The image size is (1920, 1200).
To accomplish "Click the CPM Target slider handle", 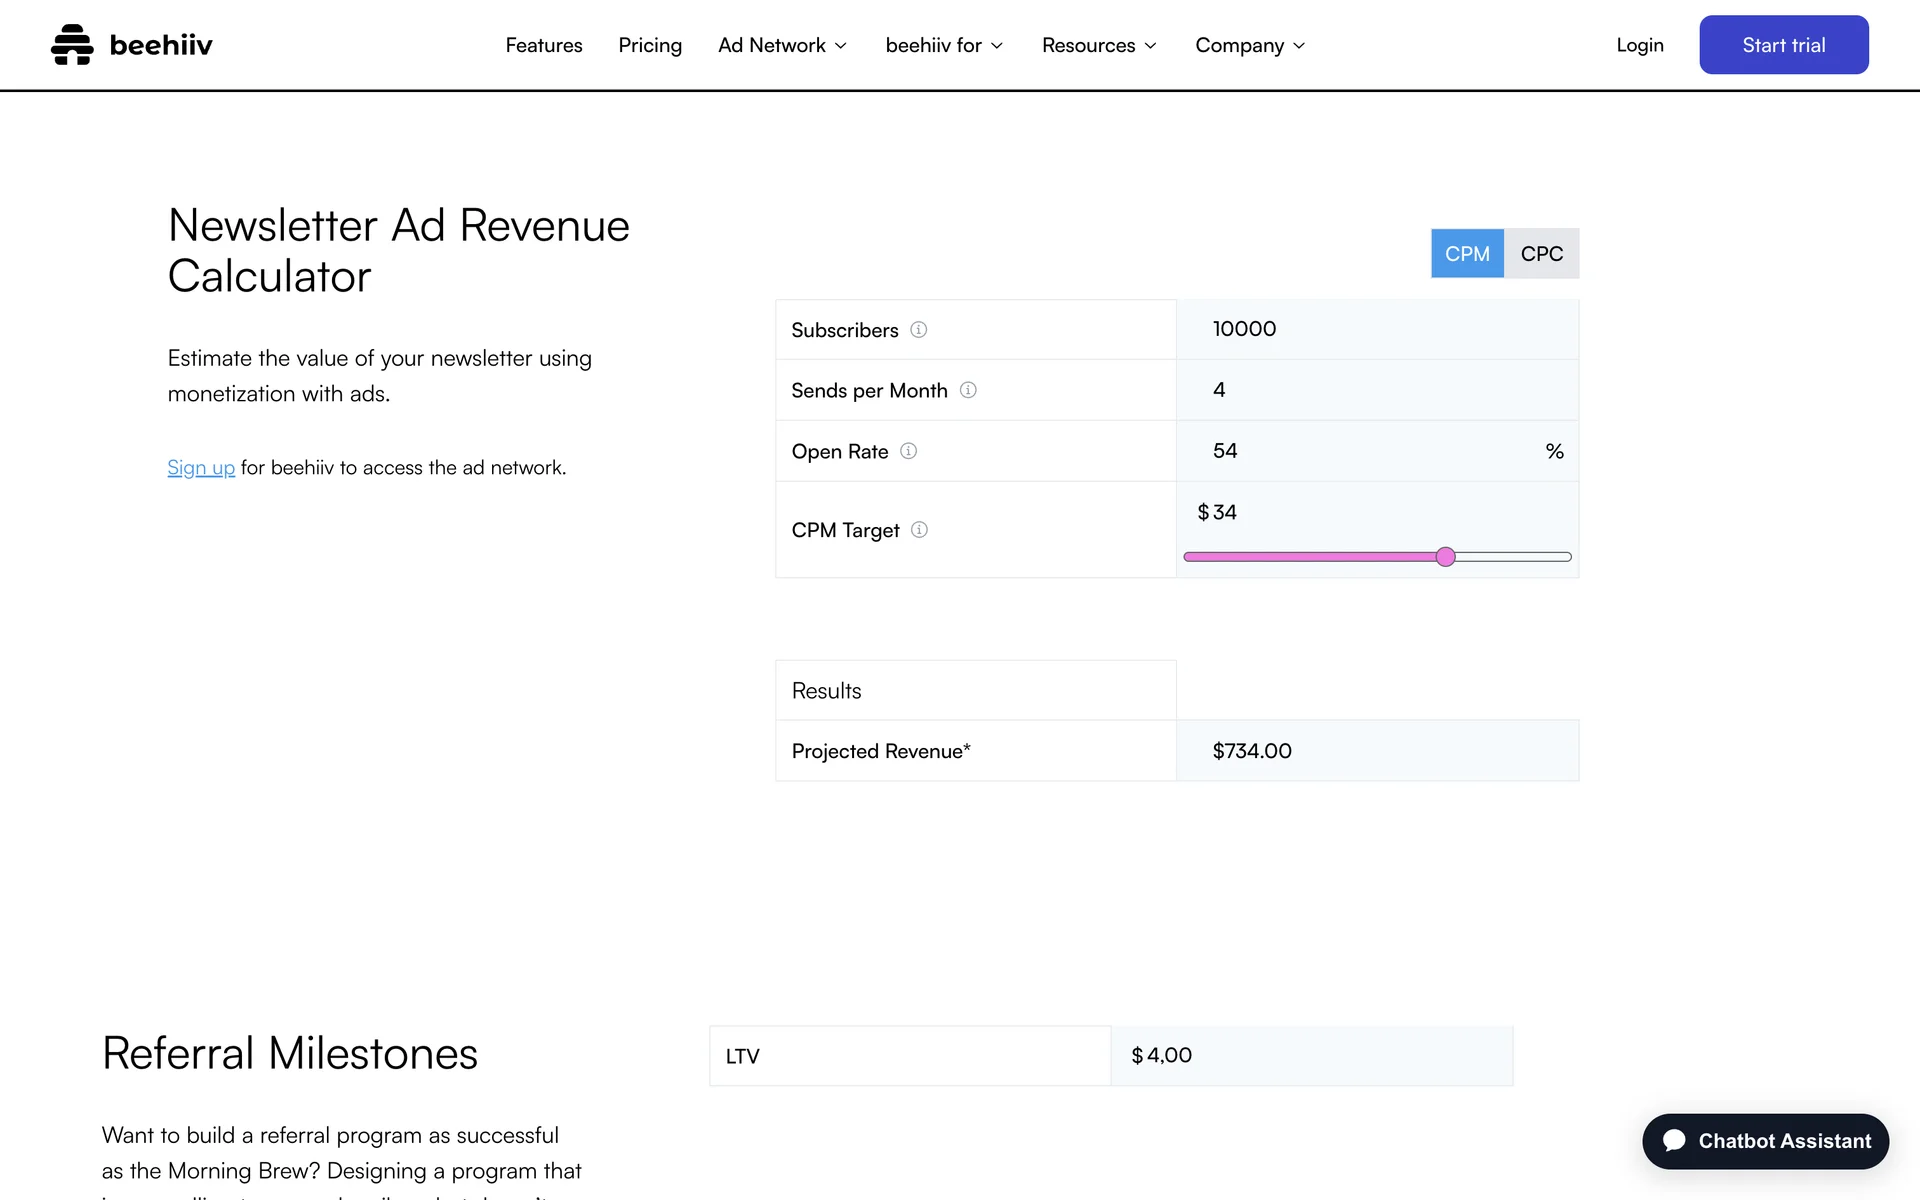I will pyautogui.click(x=1445, y=557).
